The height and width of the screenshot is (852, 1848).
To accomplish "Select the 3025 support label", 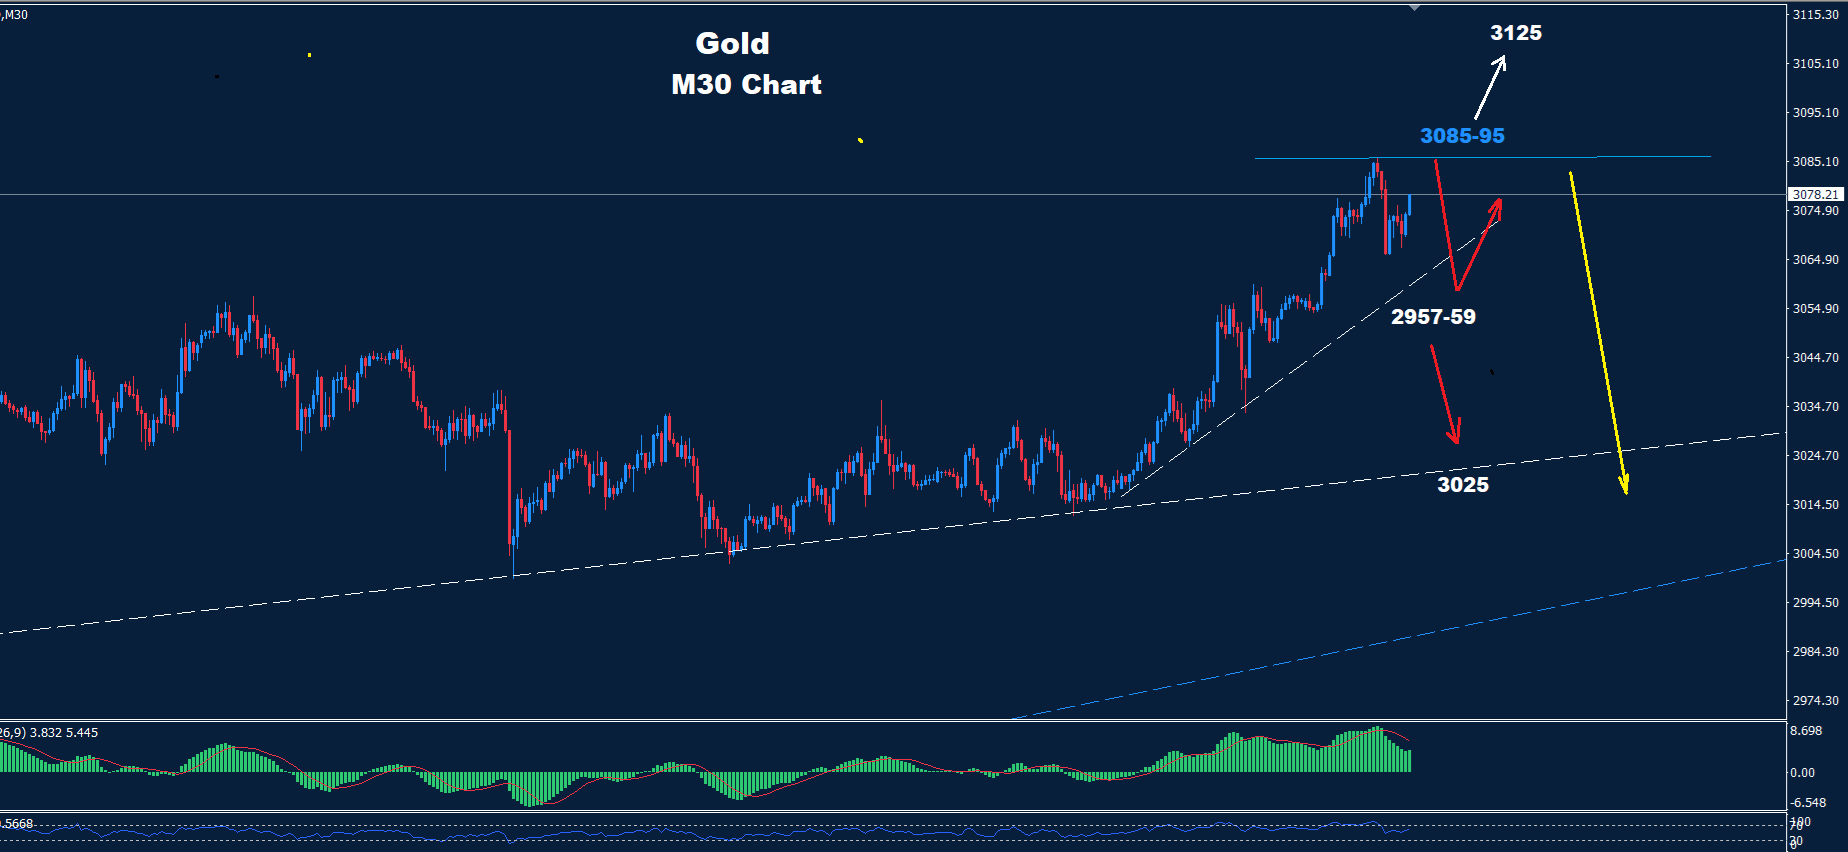I will [1462, 485].
